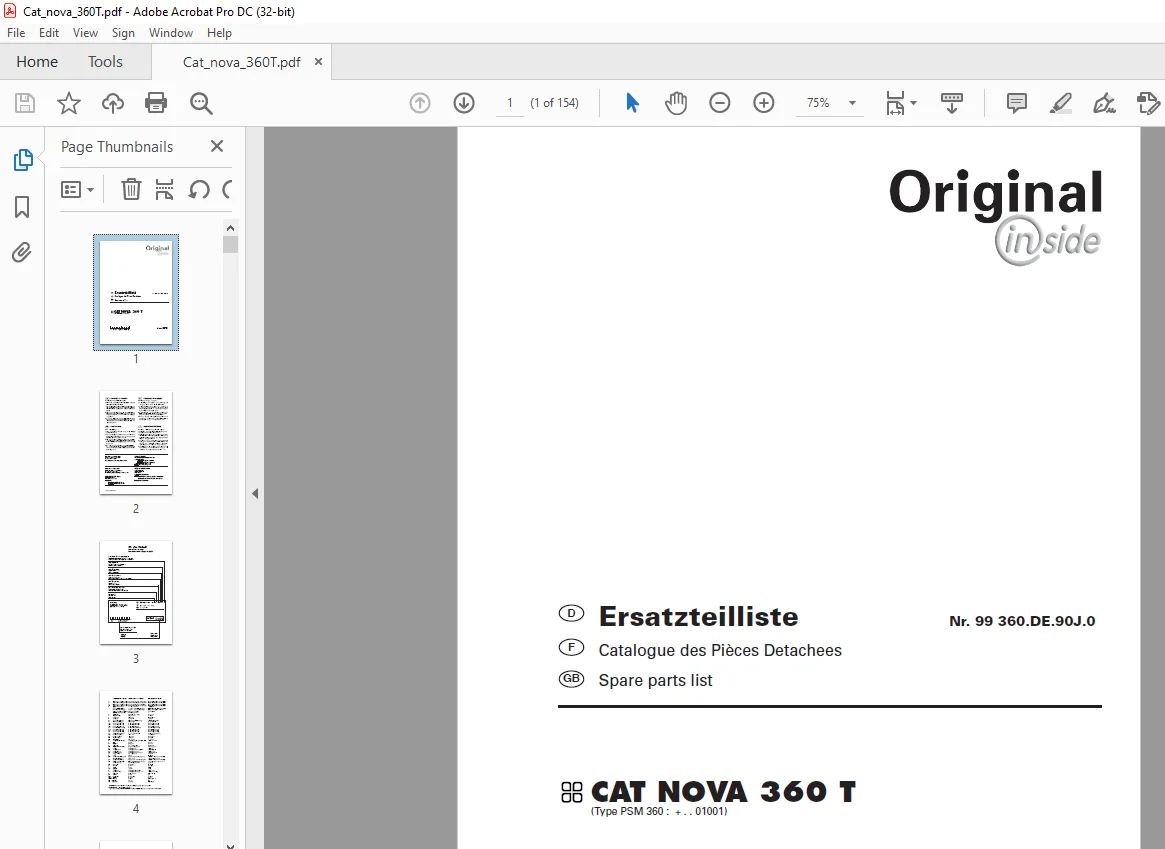Show Page Thumbnails panel in sidebar
The image size is (1165, 849).
[23, 160]
